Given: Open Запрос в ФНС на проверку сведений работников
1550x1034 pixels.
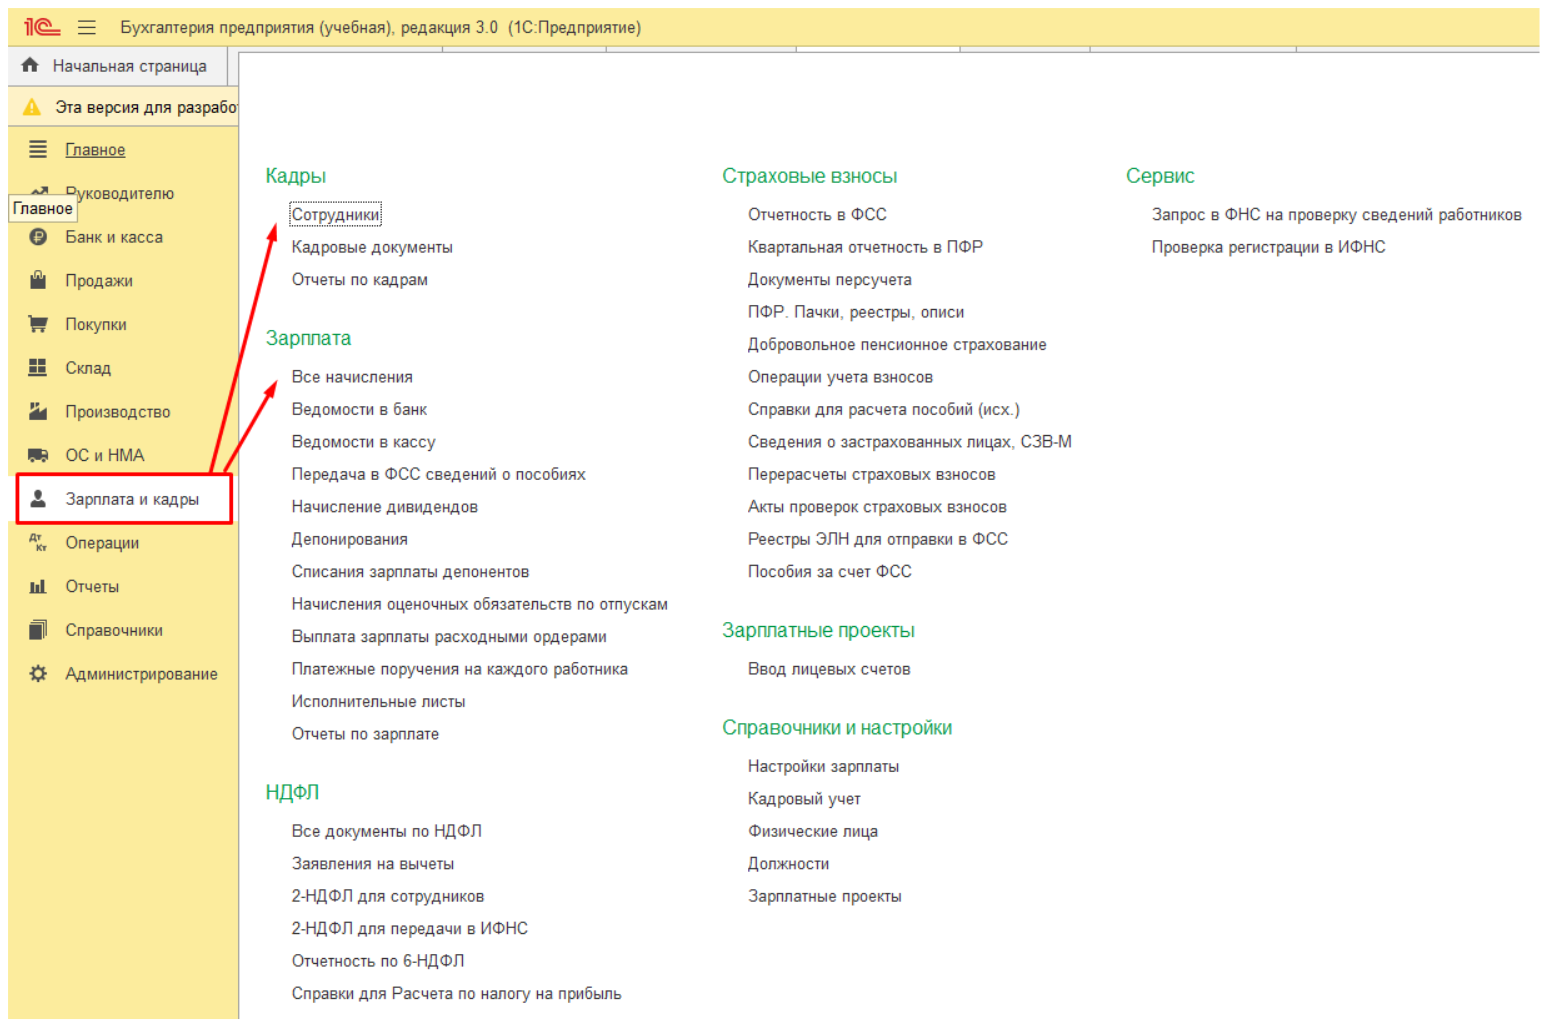Looking at the screenshot, I should coord(1337,215).
